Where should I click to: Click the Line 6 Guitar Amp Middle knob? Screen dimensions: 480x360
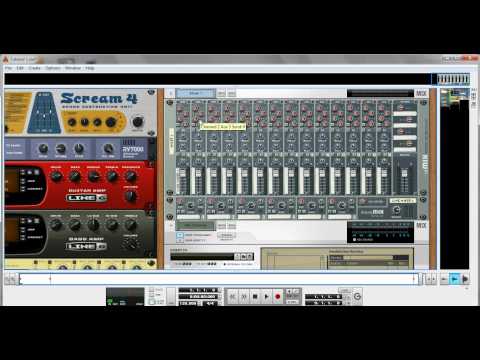(94, 176)
